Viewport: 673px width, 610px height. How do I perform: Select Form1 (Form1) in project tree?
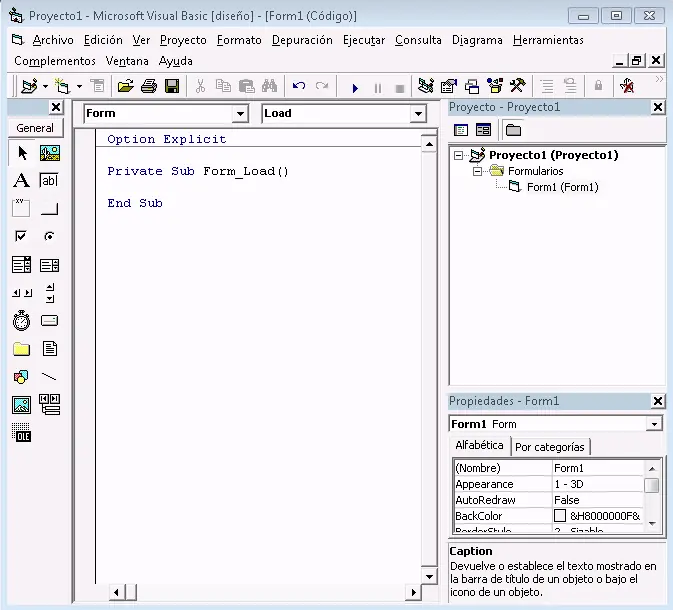(562, 187)
